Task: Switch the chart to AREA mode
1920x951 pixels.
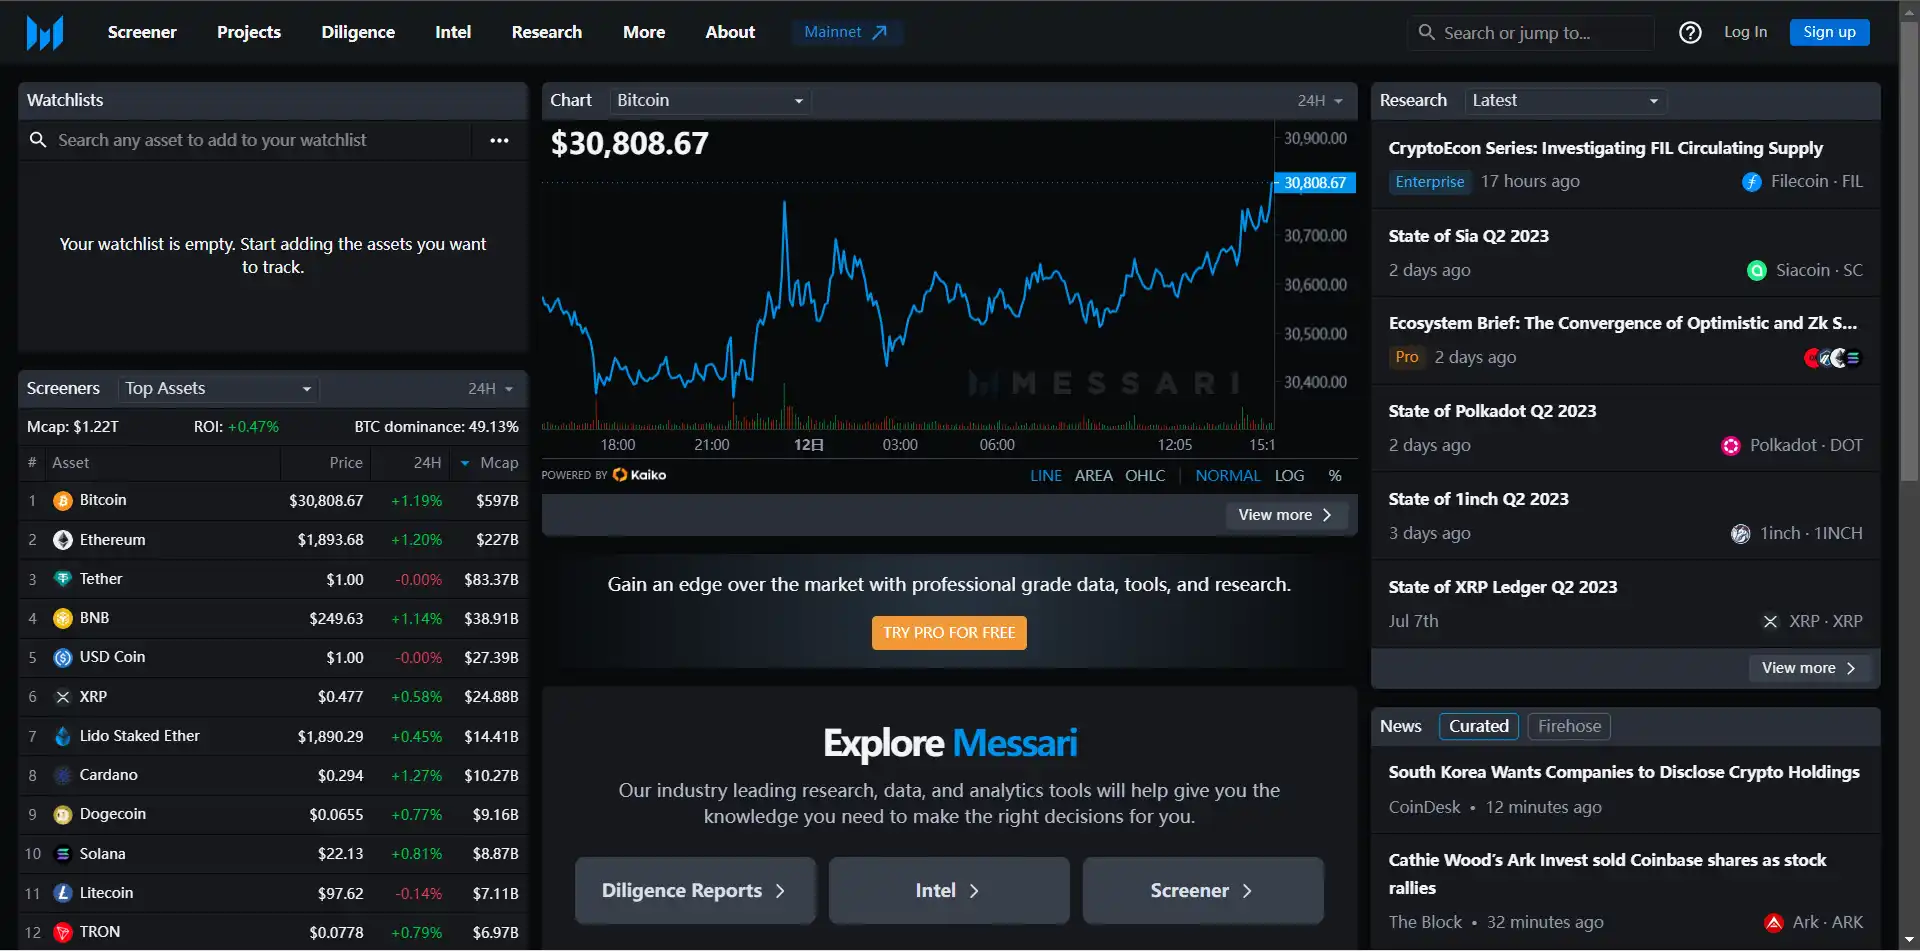Action: [1093, 475]
